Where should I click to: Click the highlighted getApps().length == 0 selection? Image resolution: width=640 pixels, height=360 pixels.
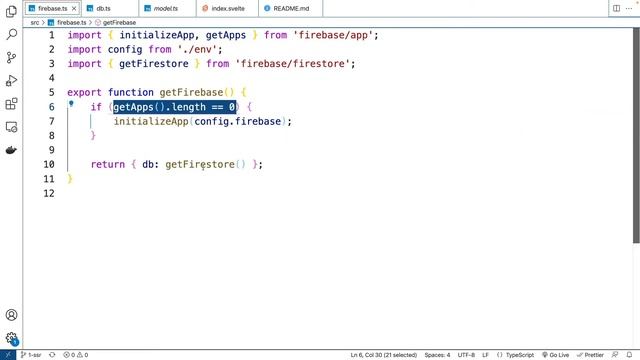[x=175, y=107]
